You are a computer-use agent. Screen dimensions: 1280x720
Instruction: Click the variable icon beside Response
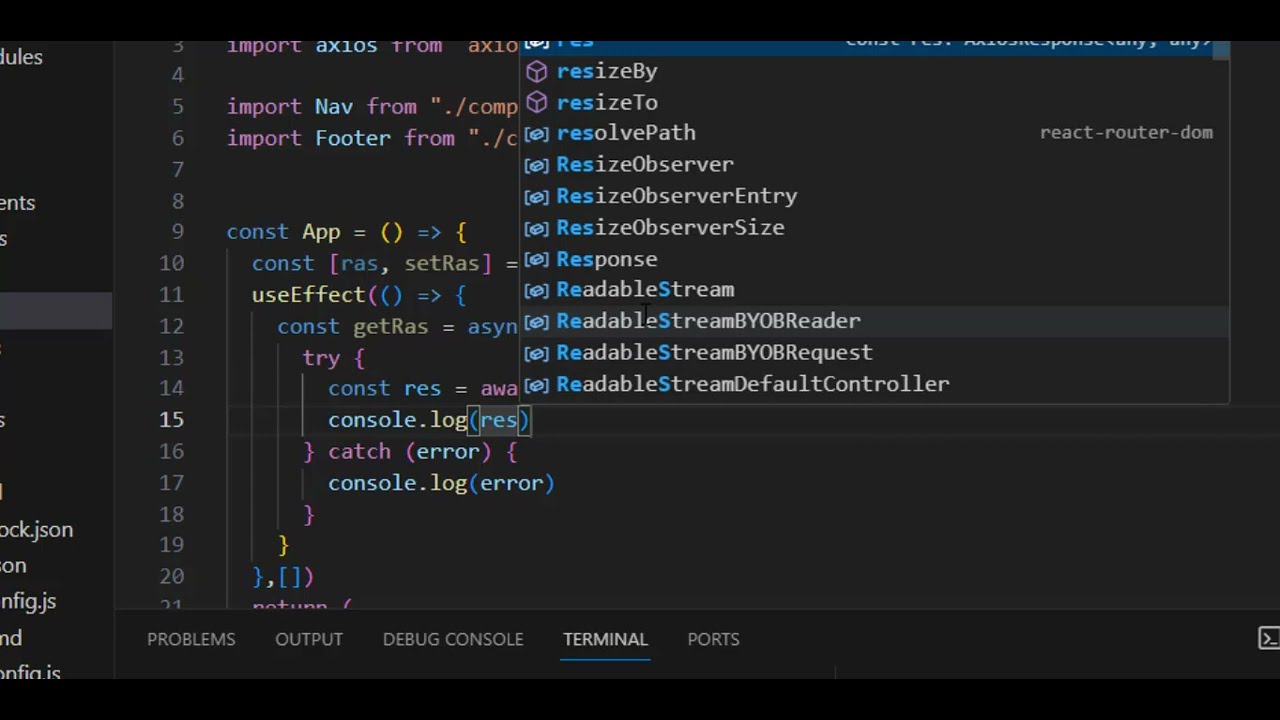point(537,260)
